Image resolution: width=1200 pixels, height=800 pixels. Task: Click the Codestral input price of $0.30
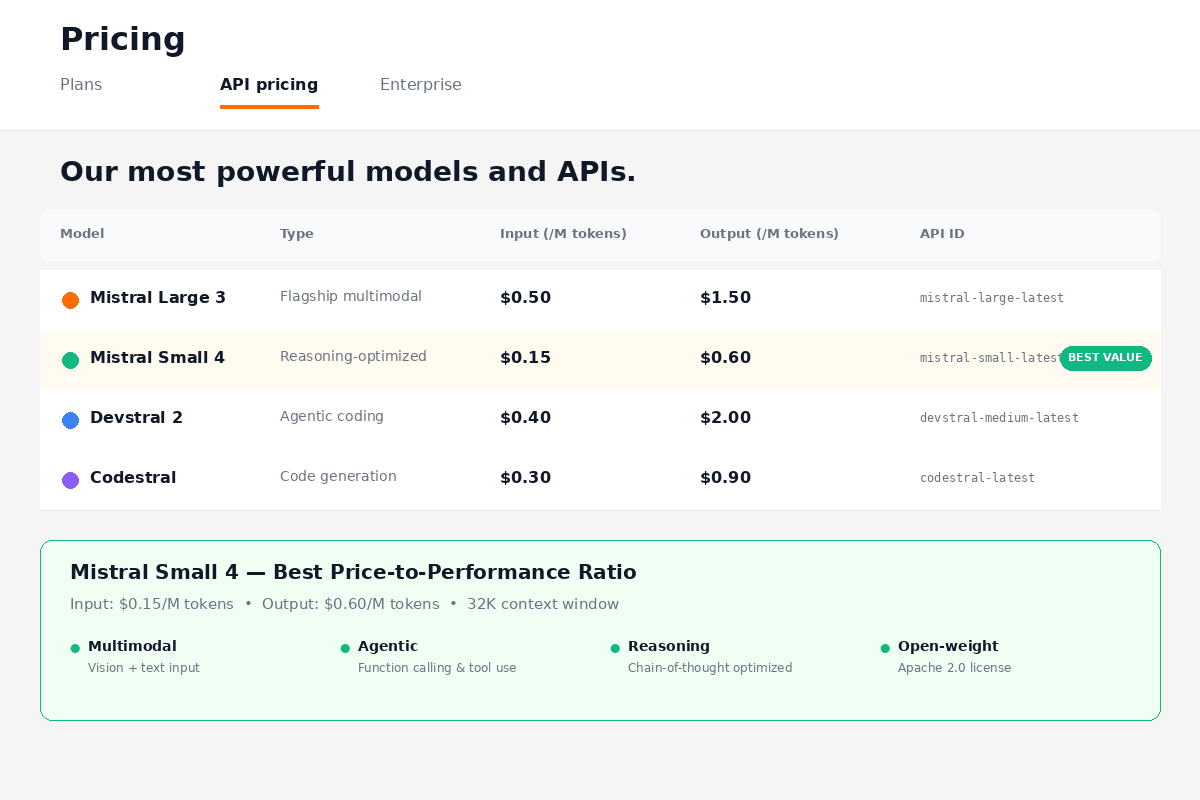[x=525, y=477]
